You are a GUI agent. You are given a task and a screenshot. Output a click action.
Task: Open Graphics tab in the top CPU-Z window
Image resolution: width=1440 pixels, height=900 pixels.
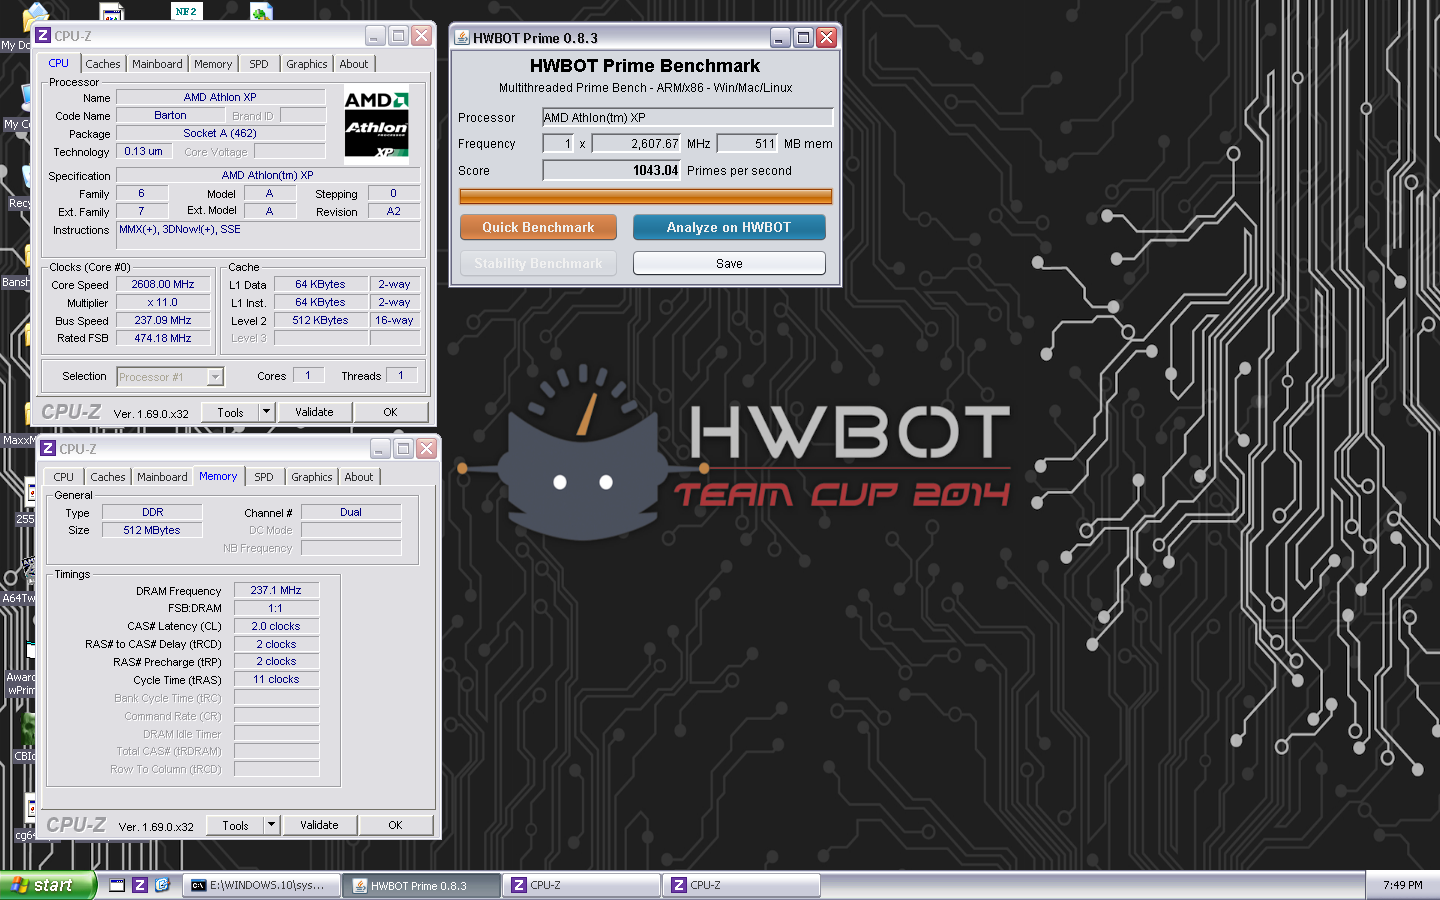[307, 64]
